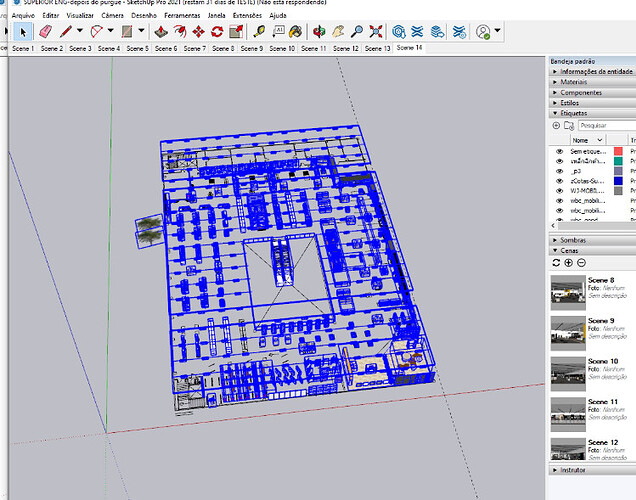Open the Arc tool dropdown arrow
The image size is (636, 500).
(x=110, y=31)
